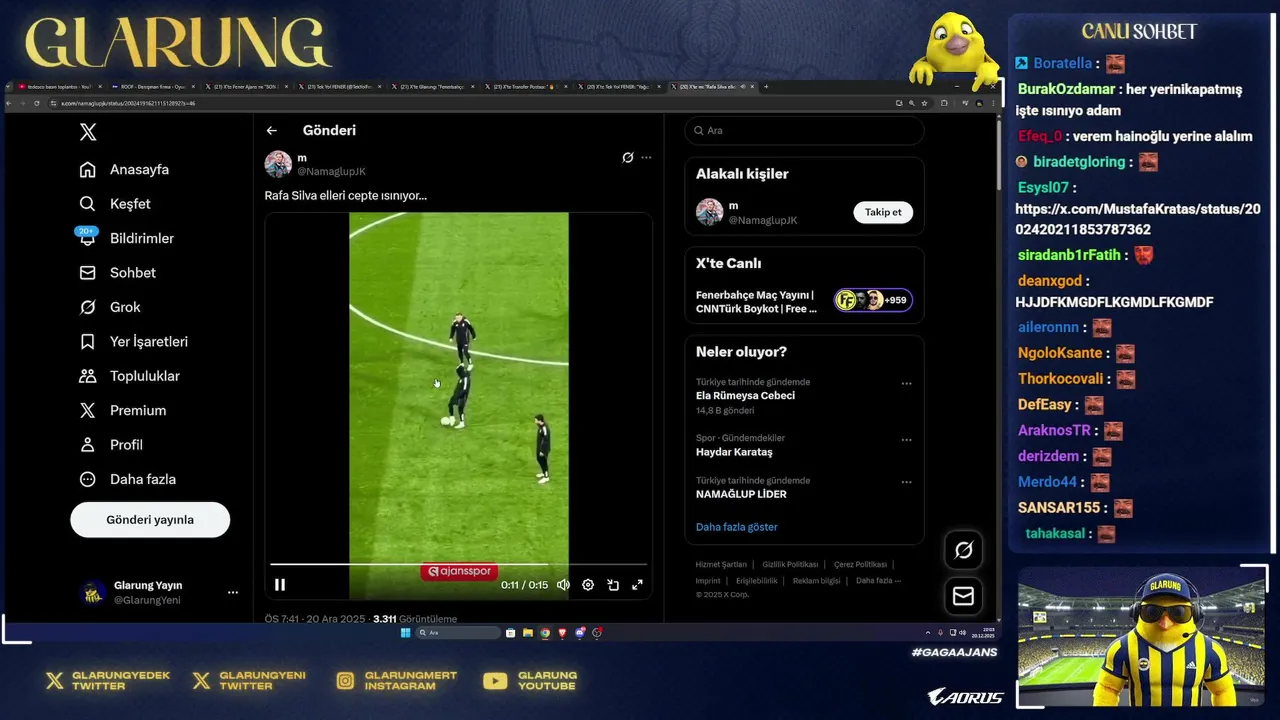Click the Ara search field on X

(804, 130)
